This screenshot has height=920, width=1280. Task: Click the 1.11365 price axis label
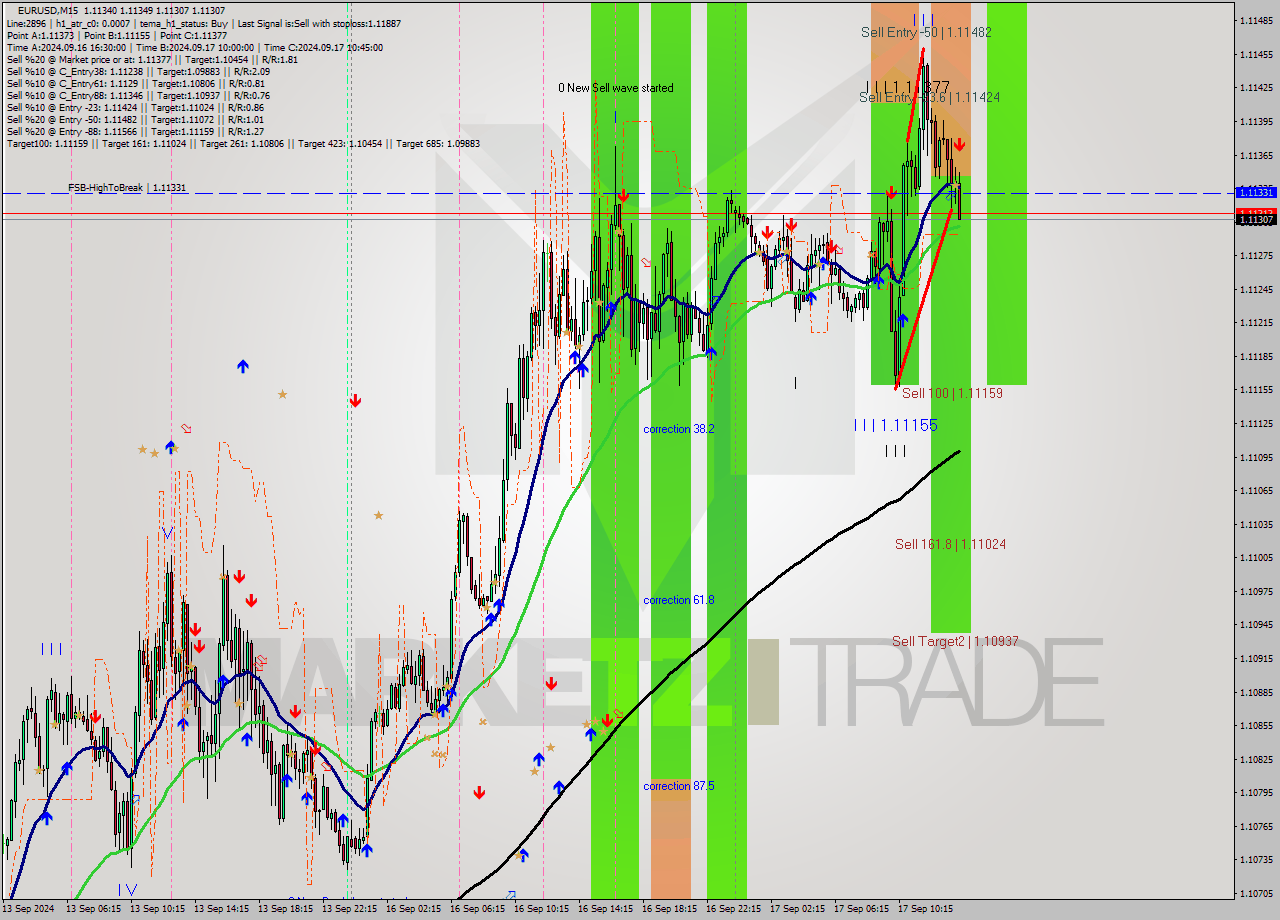coord(1255,155)
